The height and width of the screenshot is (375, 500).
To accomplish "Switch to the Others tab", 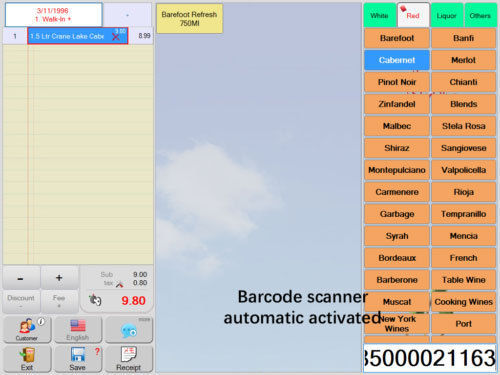I will pyautogui.click(x=480, y=15).
